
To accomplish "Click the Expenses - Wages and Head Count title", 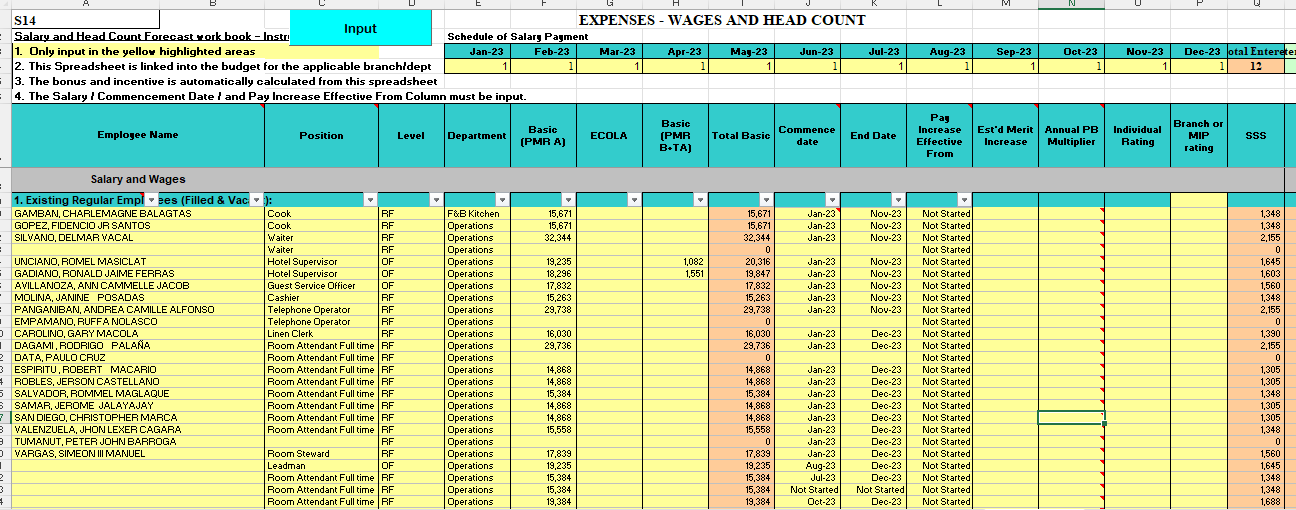I will tap(722, 20).
